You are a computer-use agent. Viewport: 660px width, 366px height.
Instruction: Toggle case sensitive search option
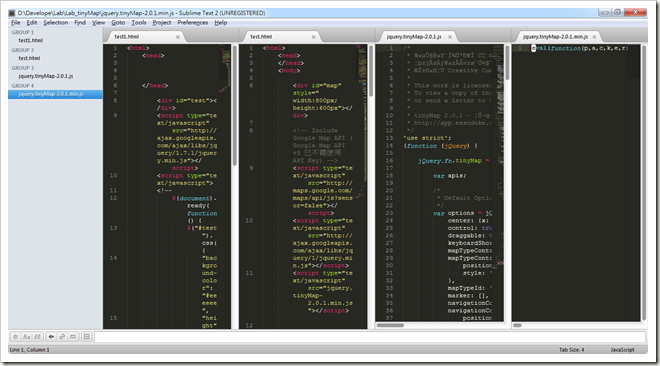[x=27, y=337]
